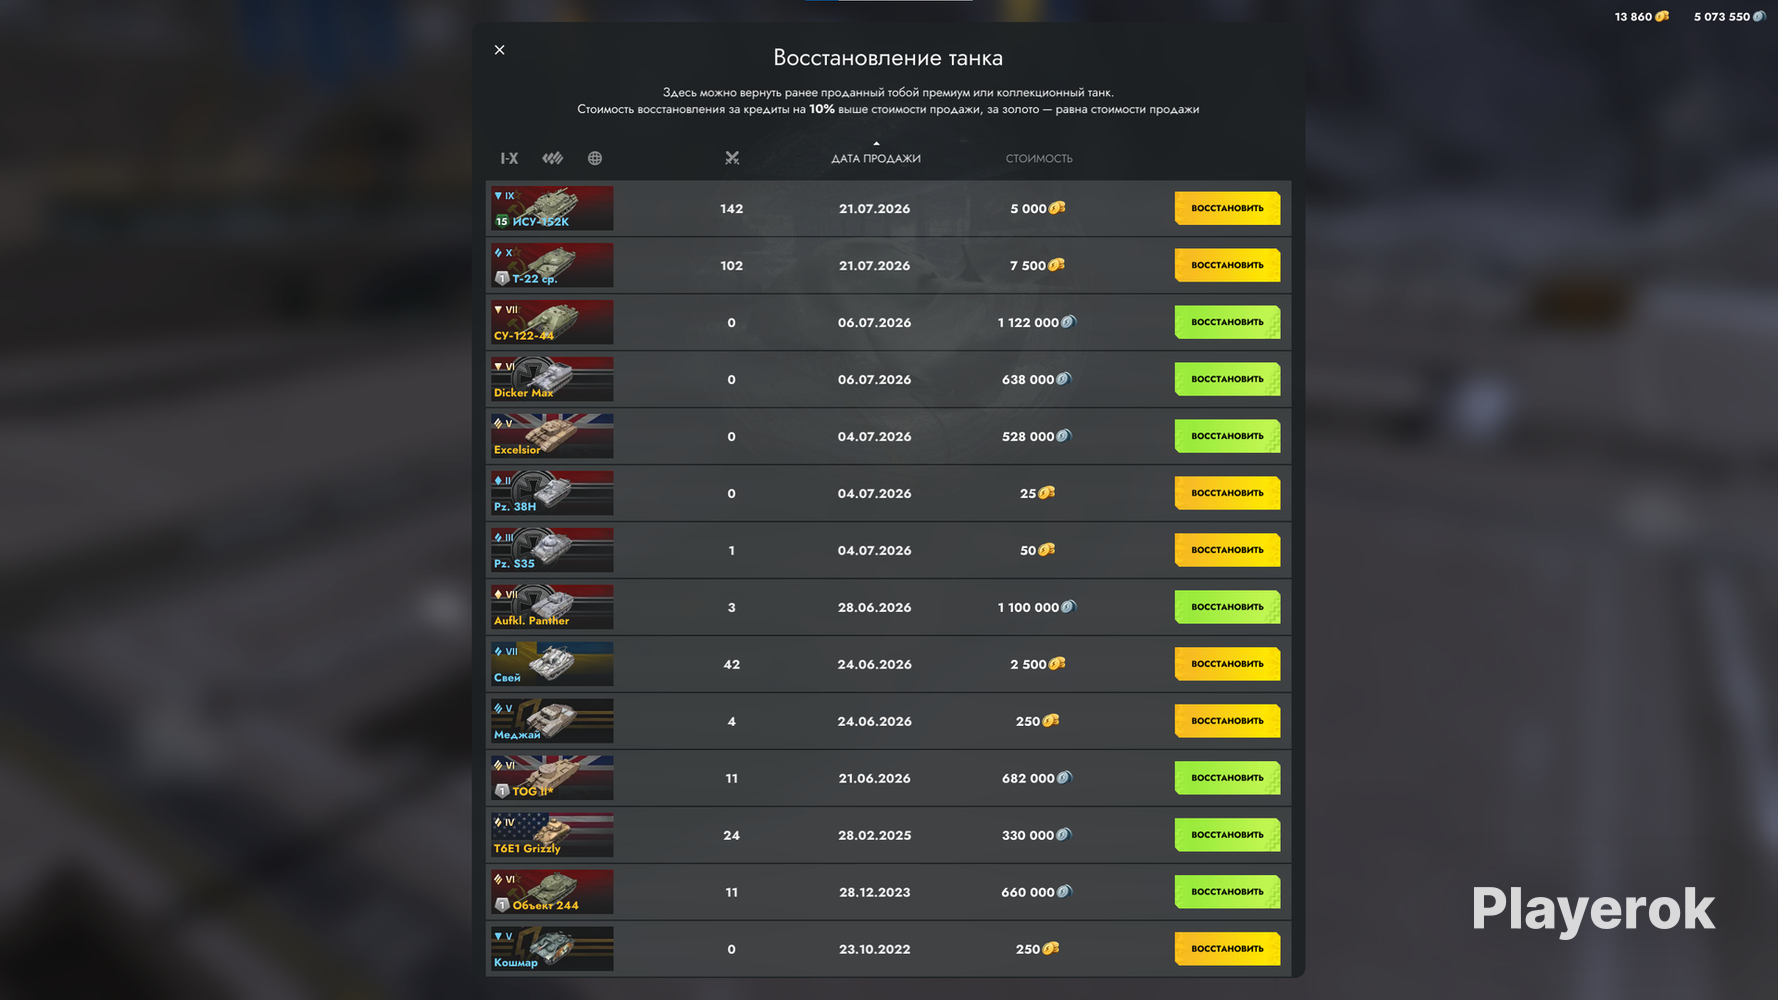Click the silver credits icon in top balance

click(x=1759, y=17)
